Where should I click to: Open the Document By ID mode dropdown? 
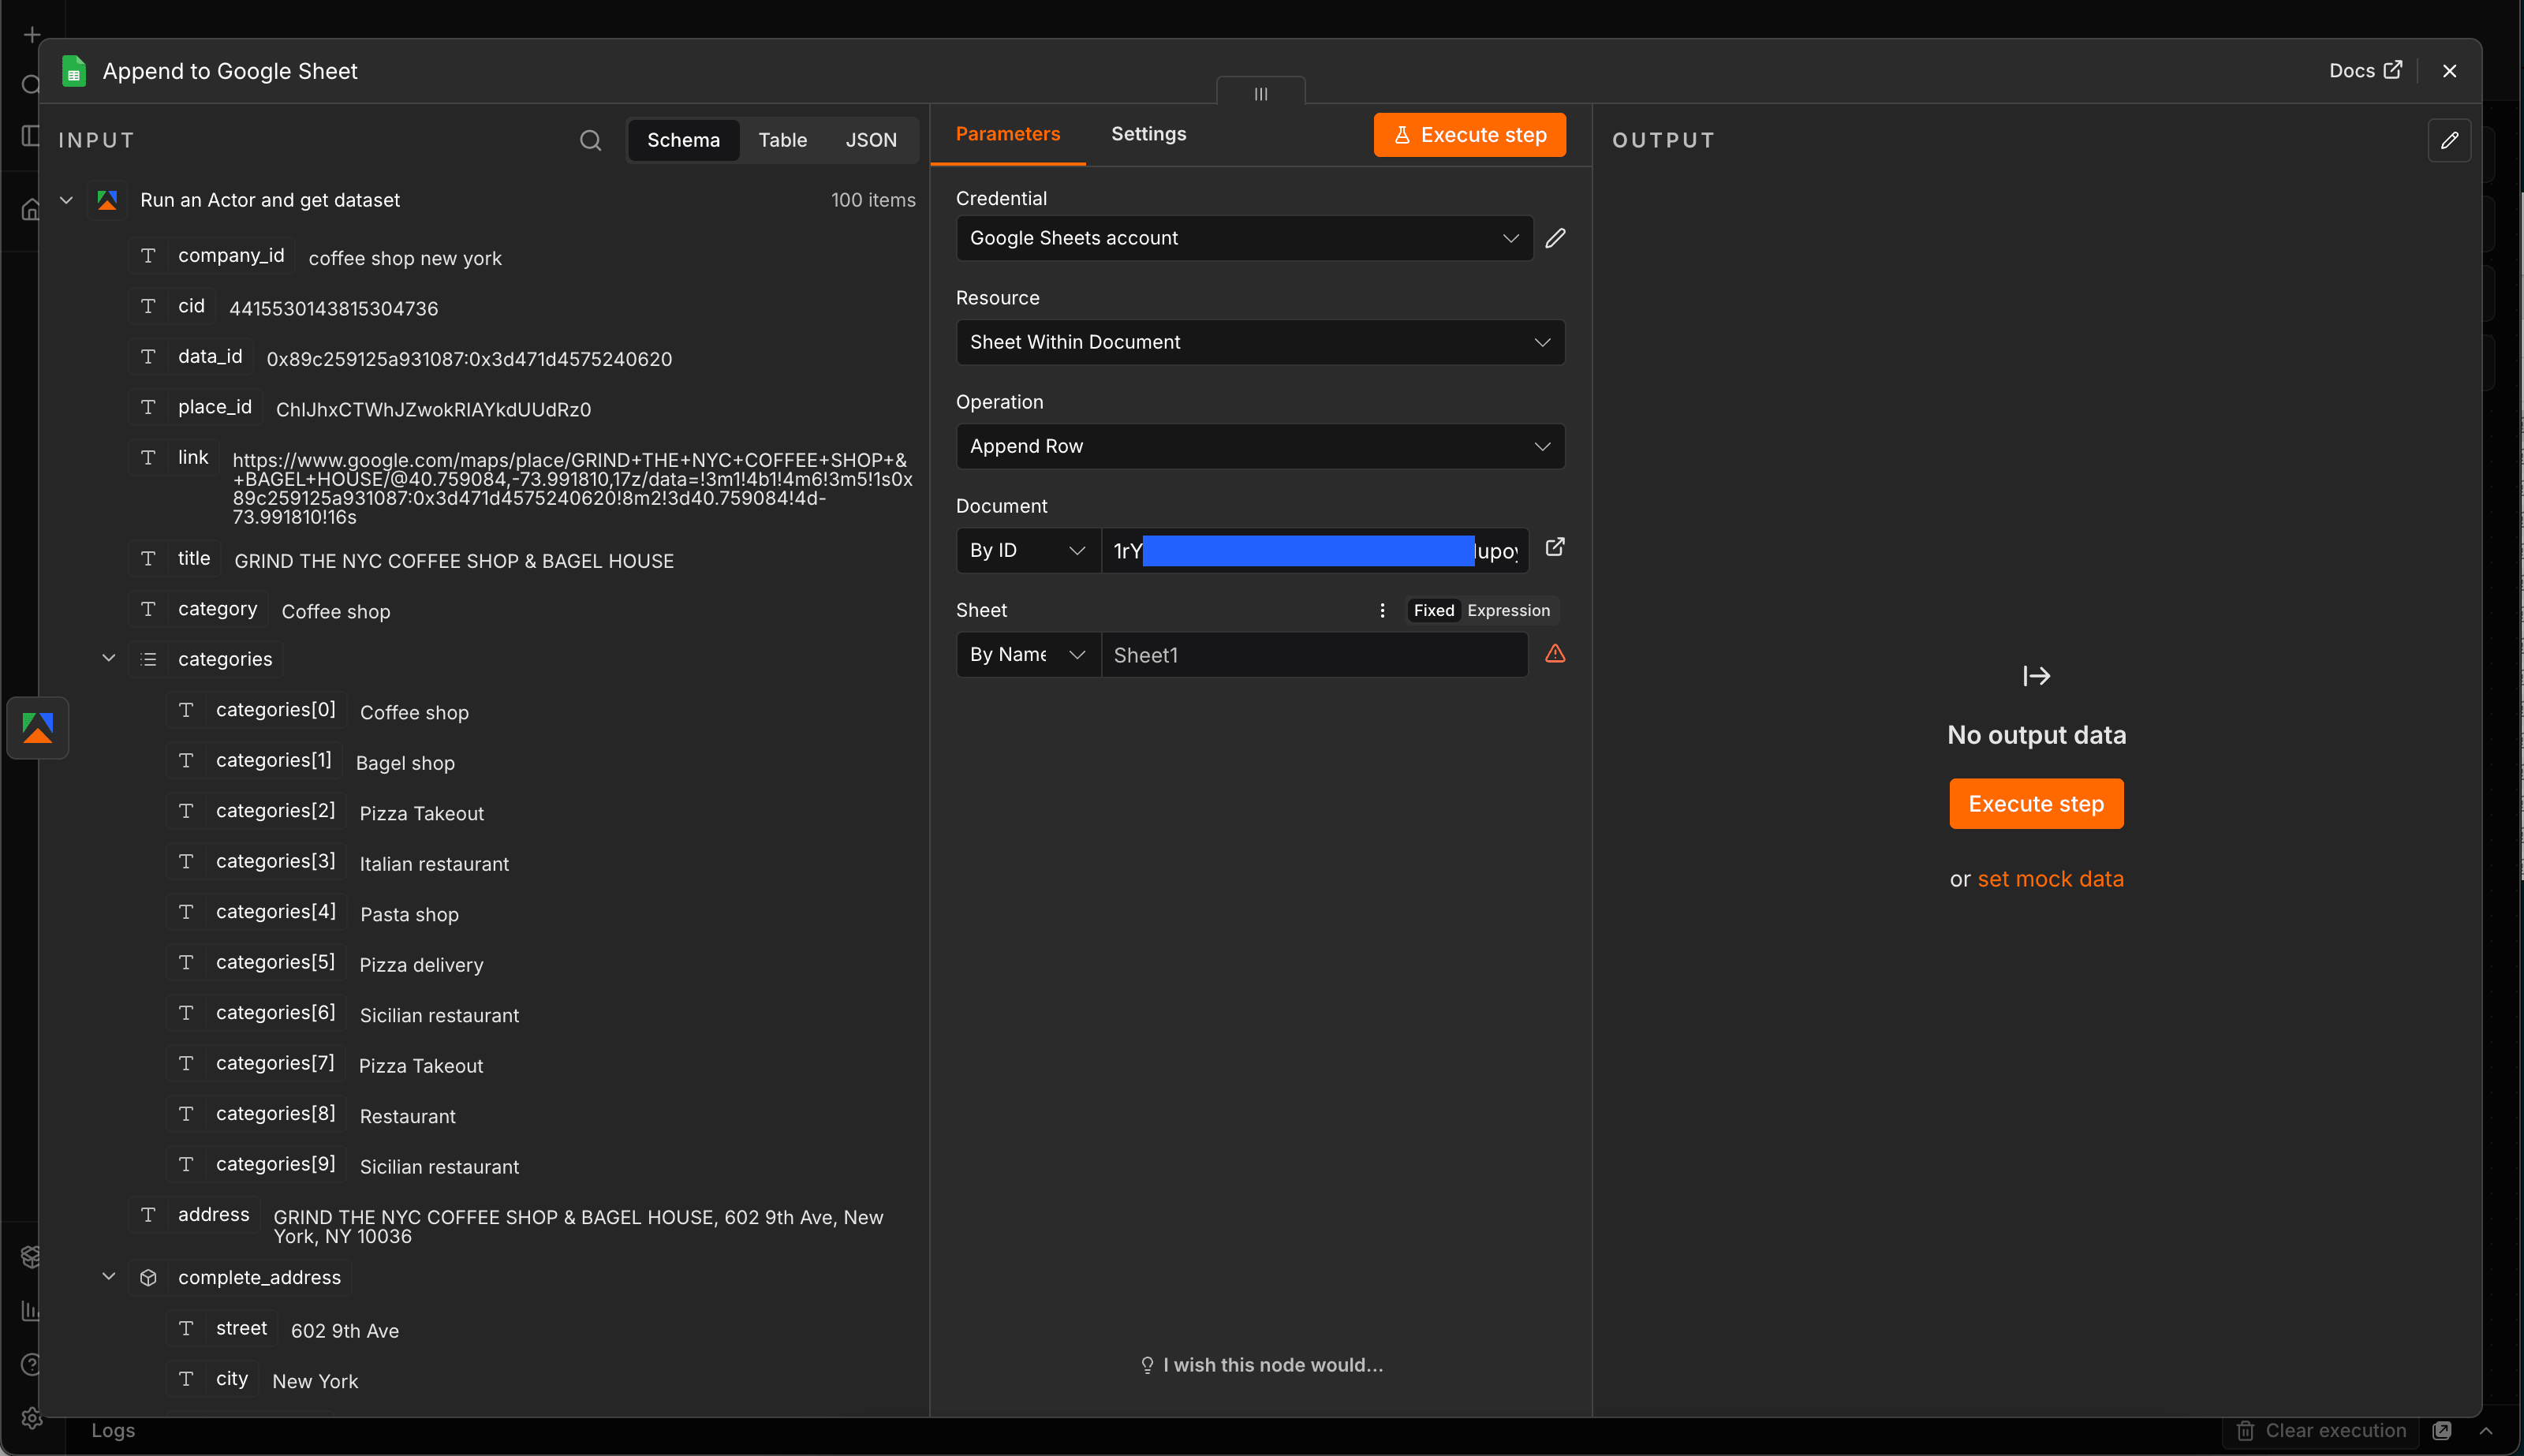[1028, 550]
